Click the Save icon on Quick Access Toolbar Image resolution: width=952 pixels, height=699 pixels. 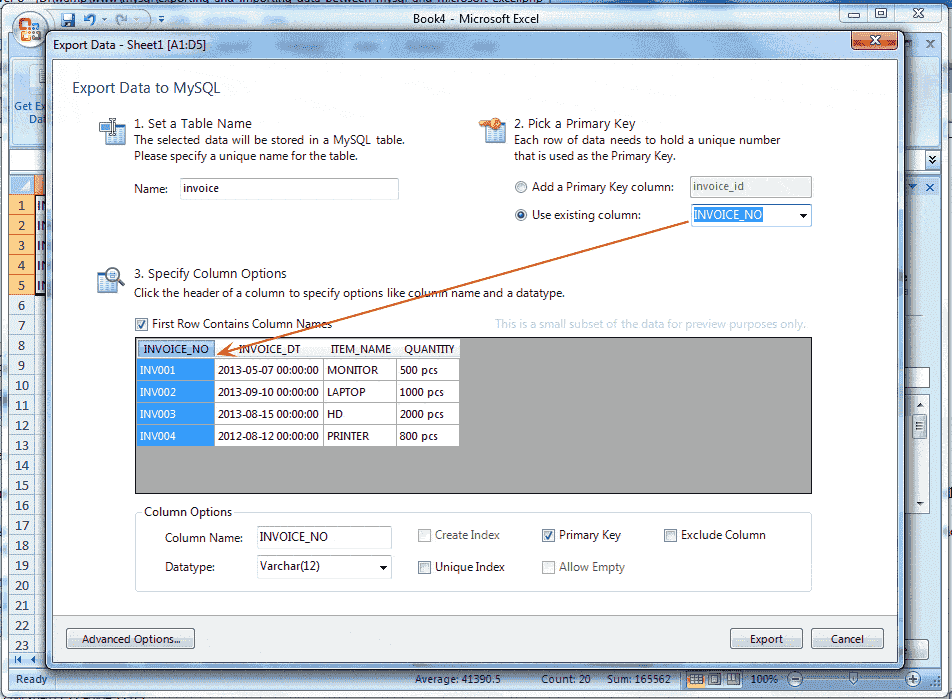pos(66,18)
